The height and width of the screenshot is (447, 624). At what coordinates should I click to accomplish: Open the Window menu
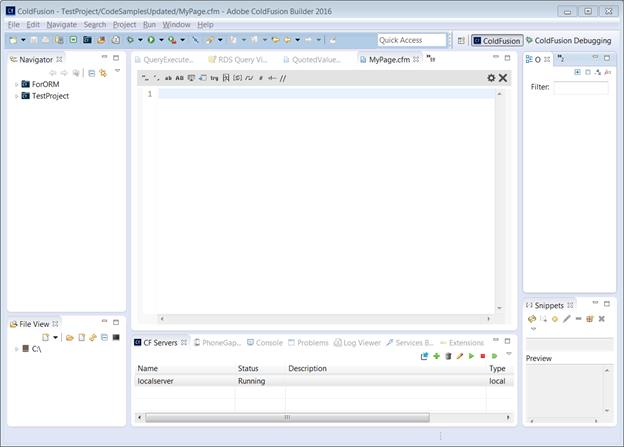click(176, 25)
